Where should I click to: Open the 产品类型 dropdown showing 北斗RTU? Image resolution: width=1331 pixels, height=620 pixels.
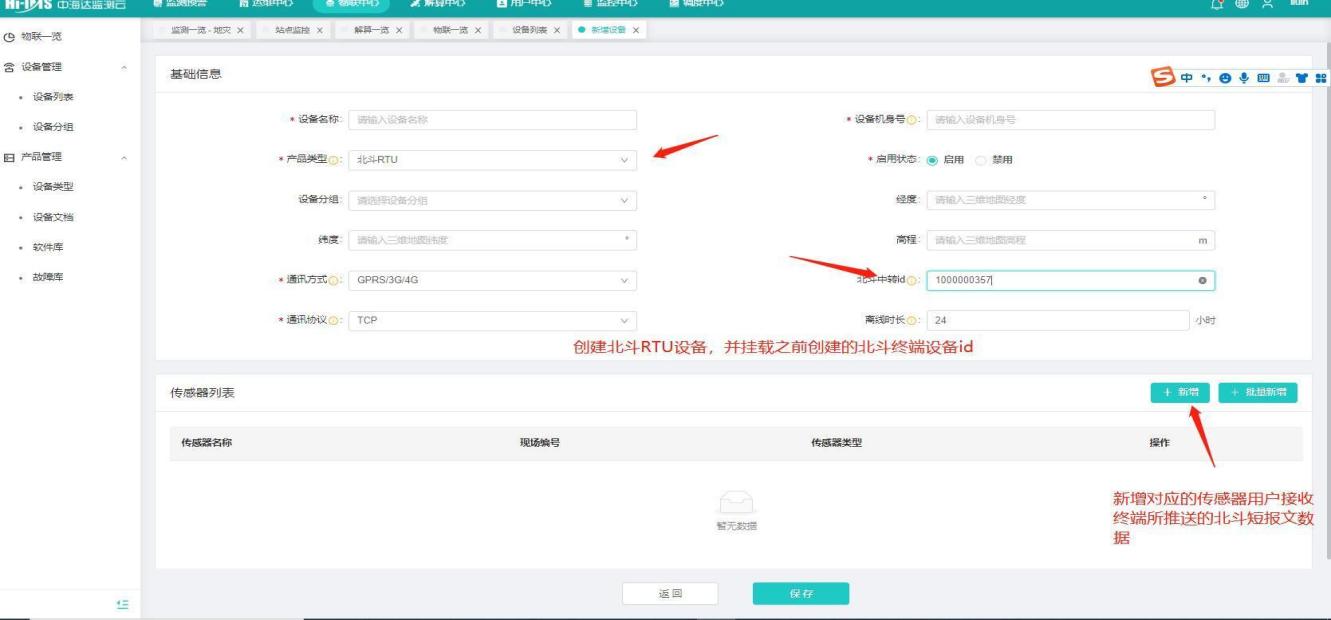pyautogui.click(x=492, y=161)
